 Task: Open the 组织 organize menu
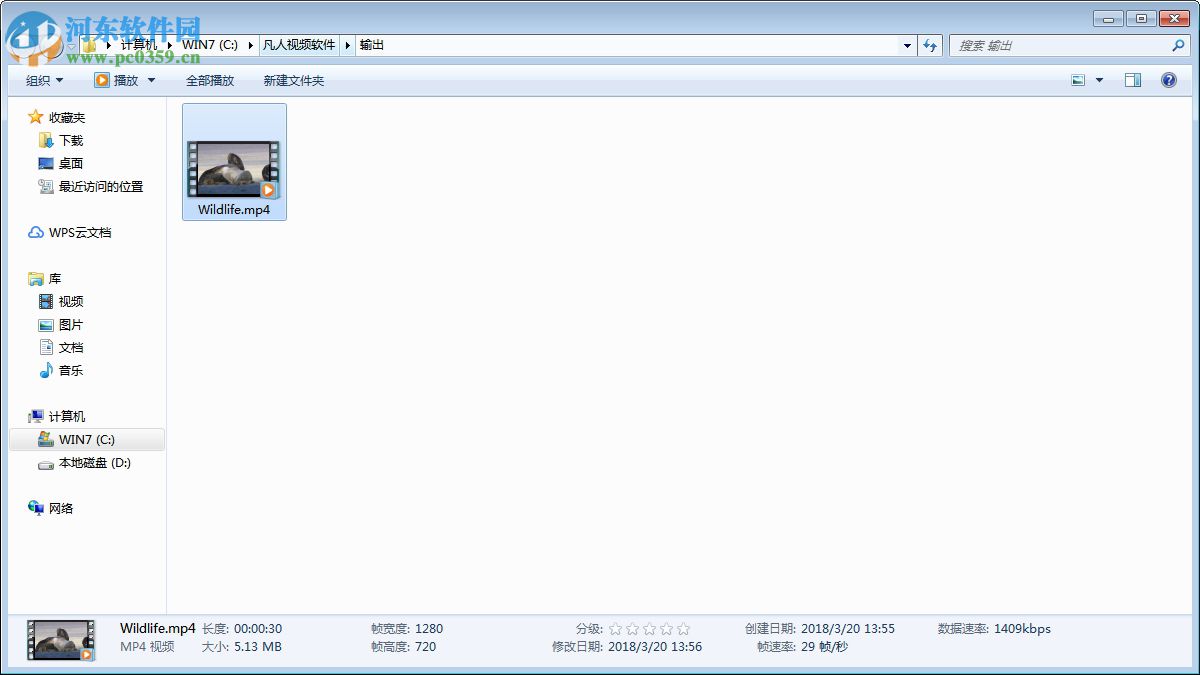pos(45,81)
